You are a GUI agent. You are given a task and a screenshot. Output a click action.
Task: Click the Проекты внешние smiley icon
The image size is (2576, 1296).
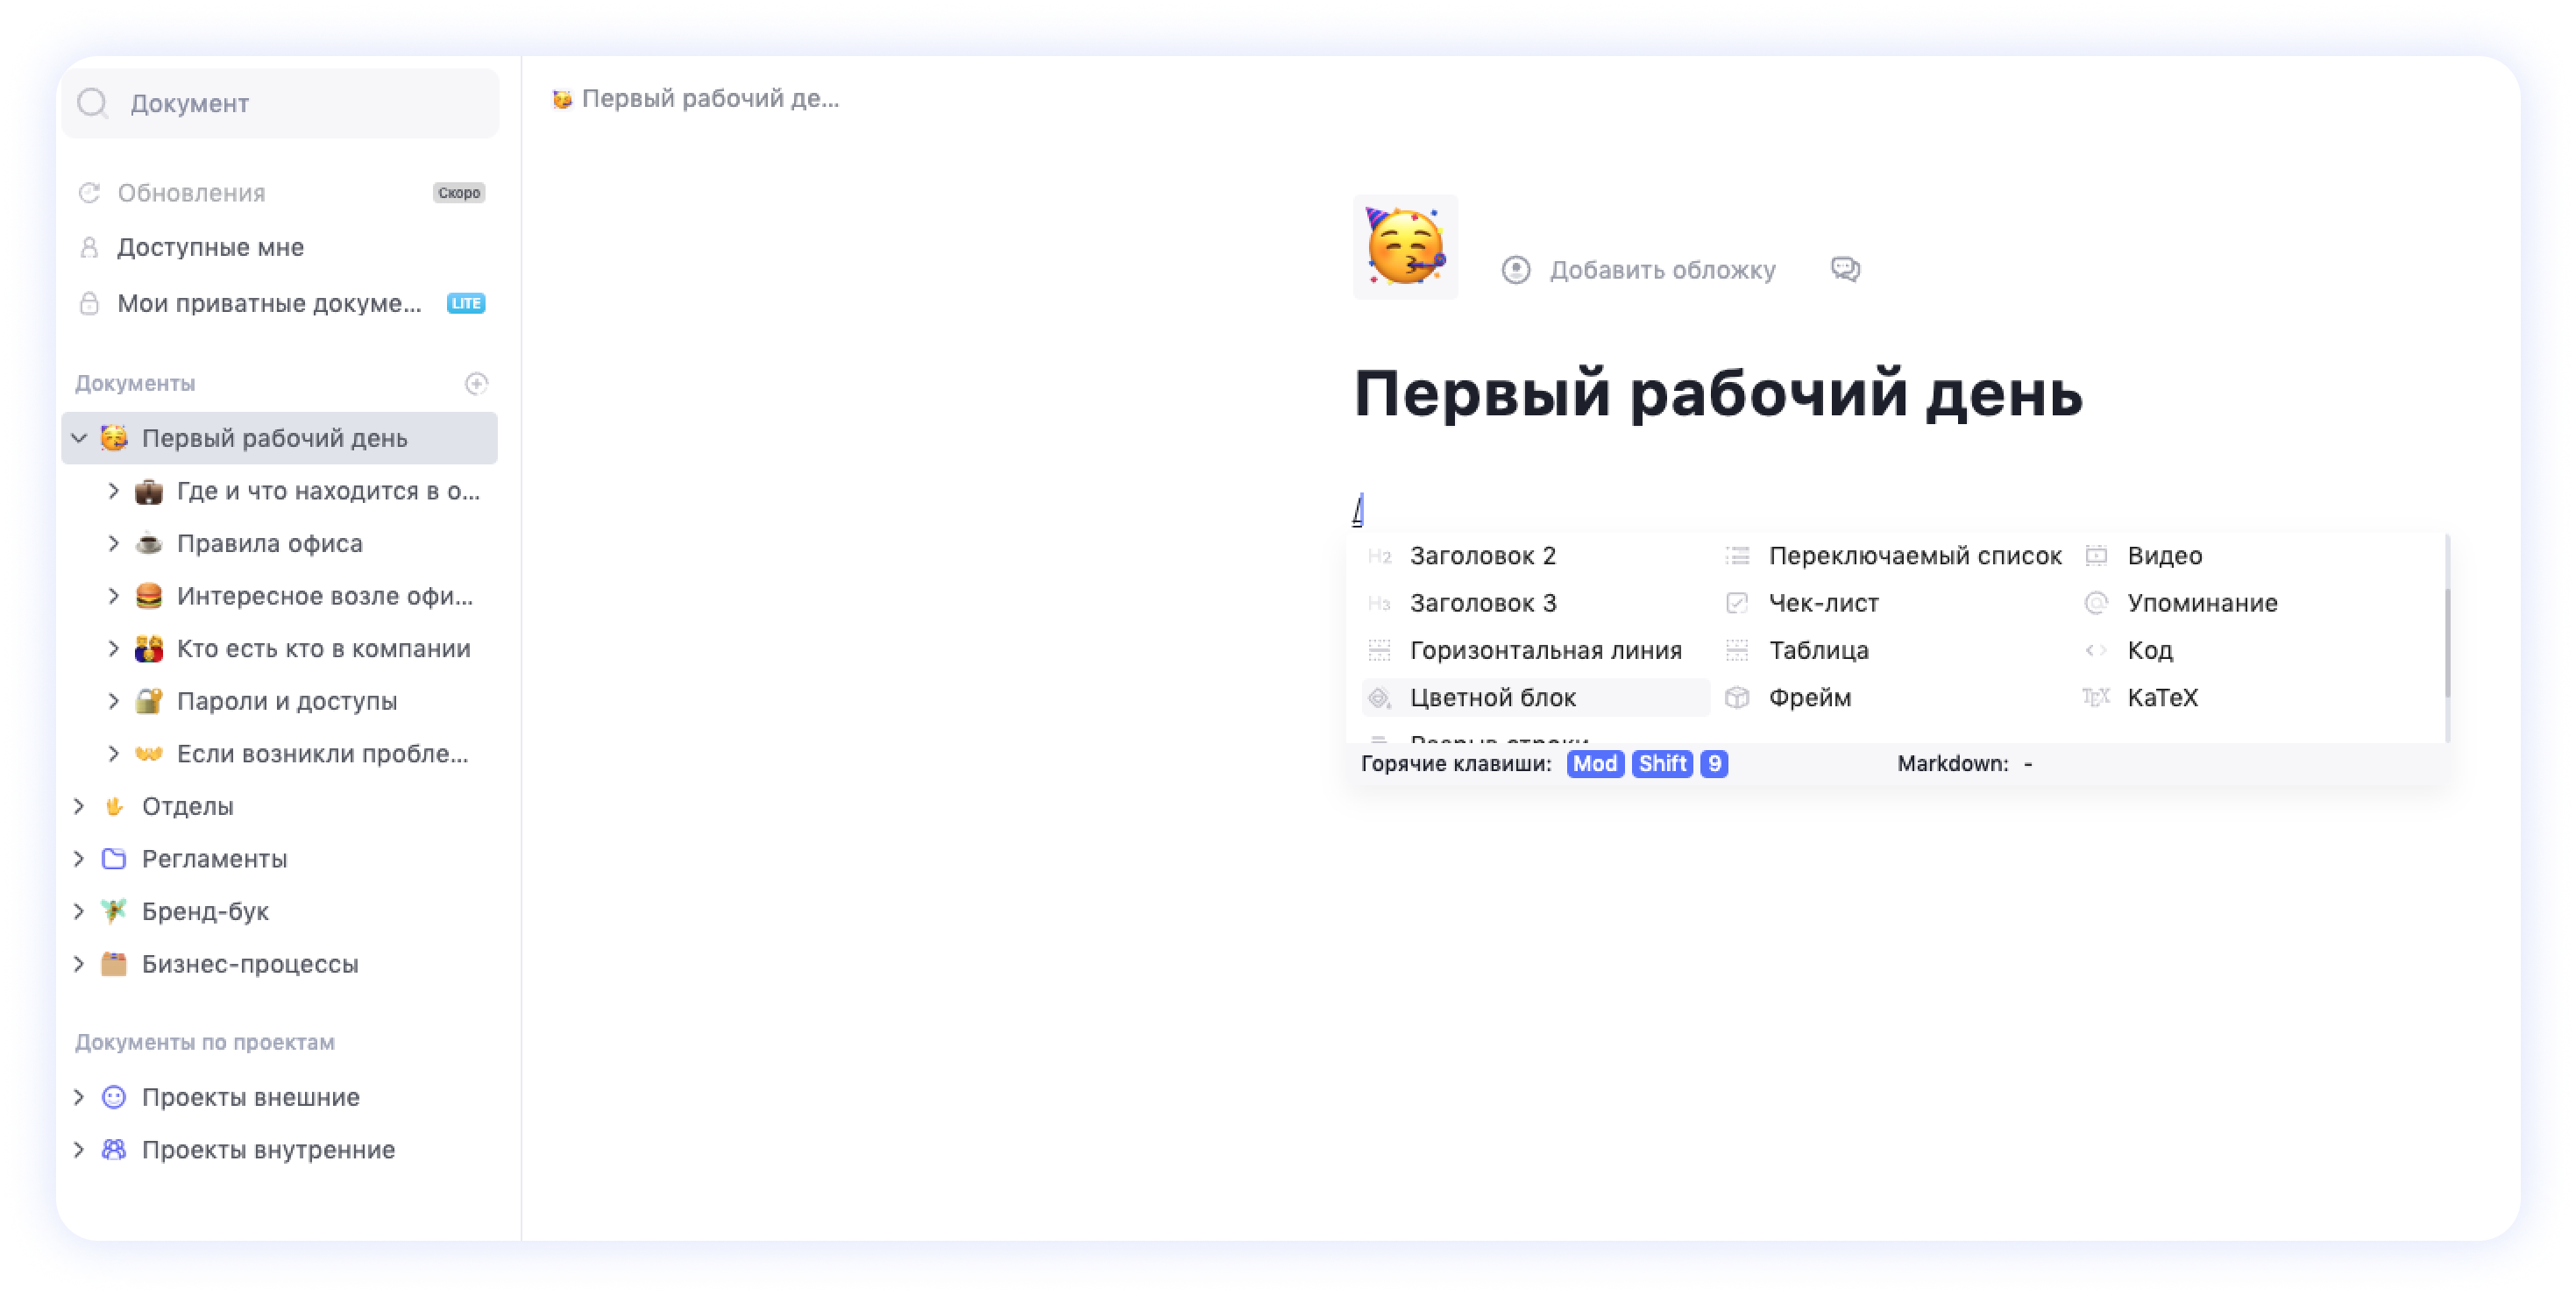tap(114, 1097)
